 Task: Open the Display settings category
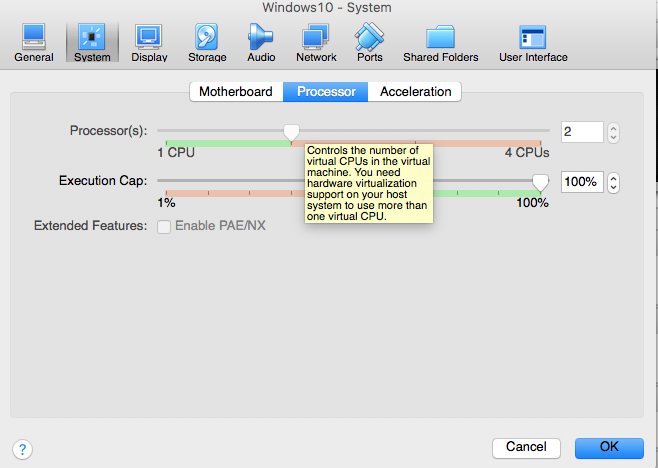pos(149,42)
